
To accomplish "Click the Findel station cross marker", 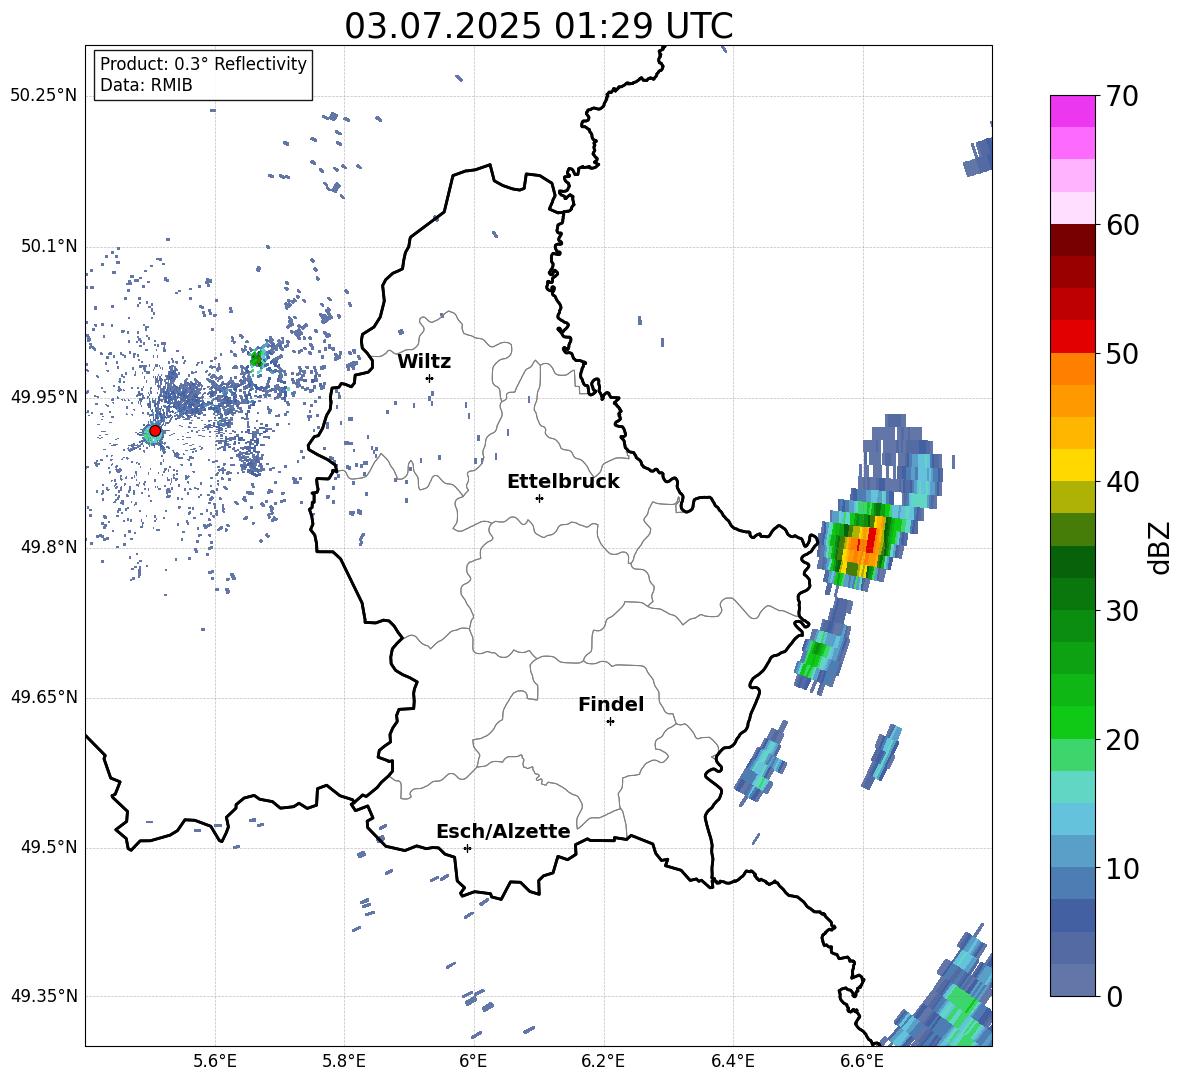I will (x=610, y=722).
